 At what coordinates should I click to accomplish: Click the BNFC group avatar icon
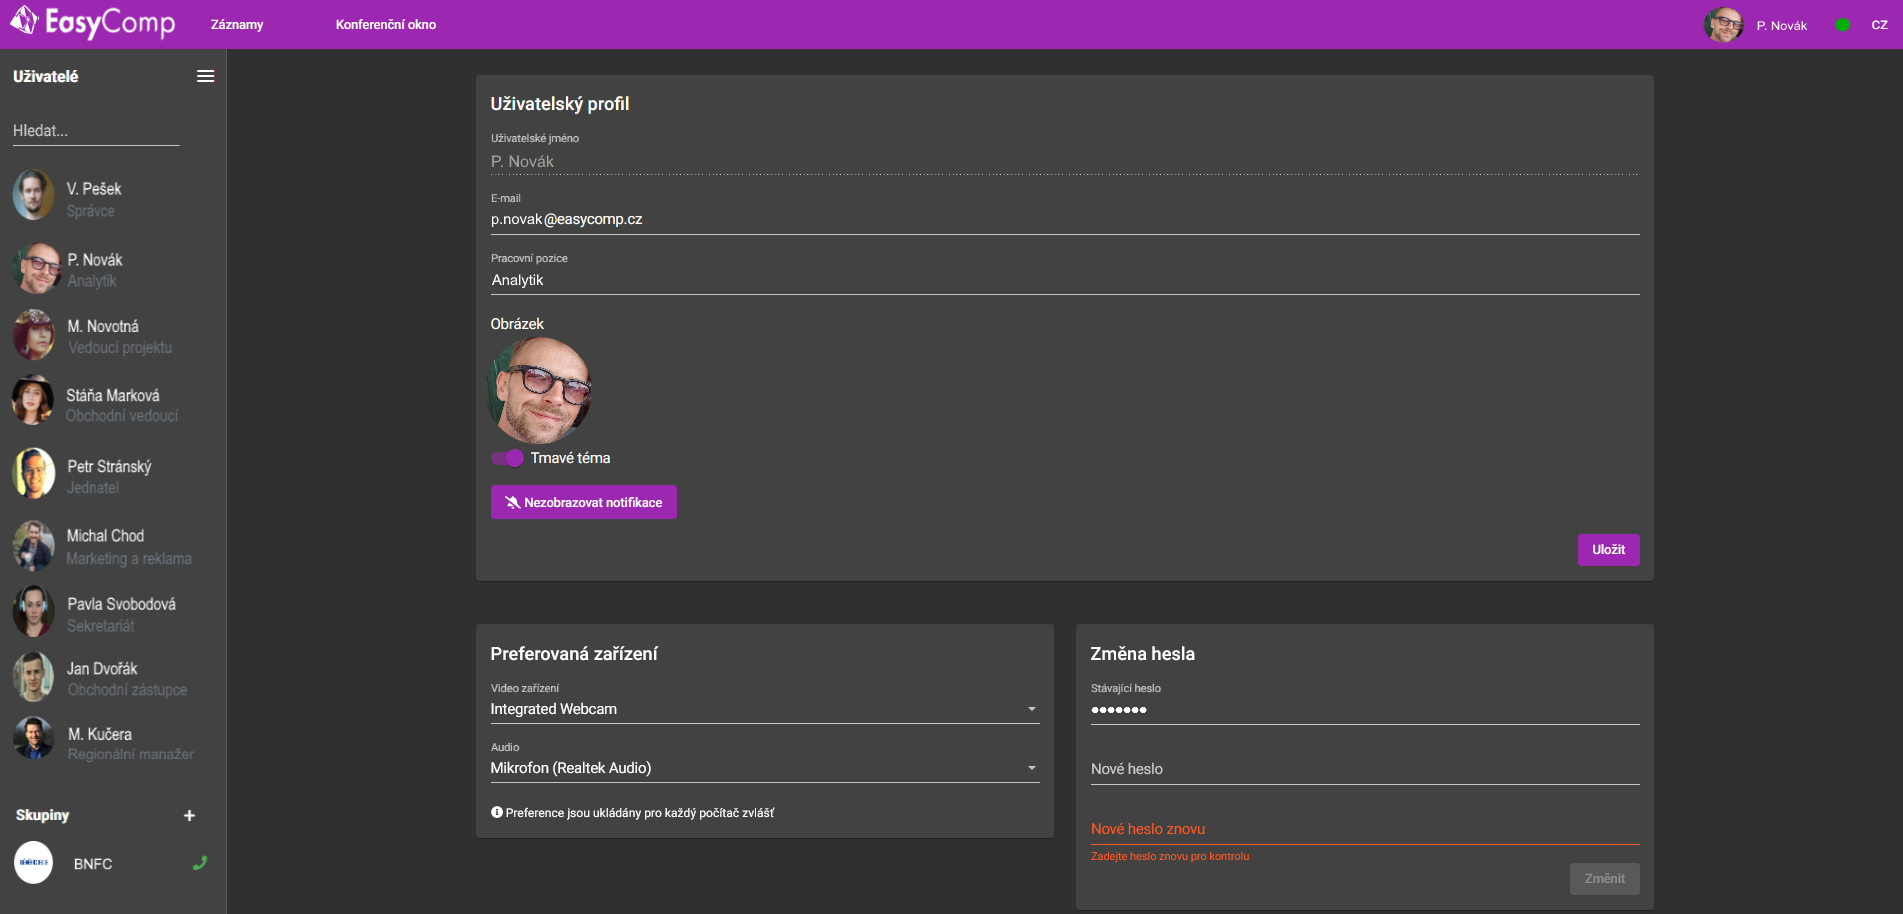(x=34, y=863)
